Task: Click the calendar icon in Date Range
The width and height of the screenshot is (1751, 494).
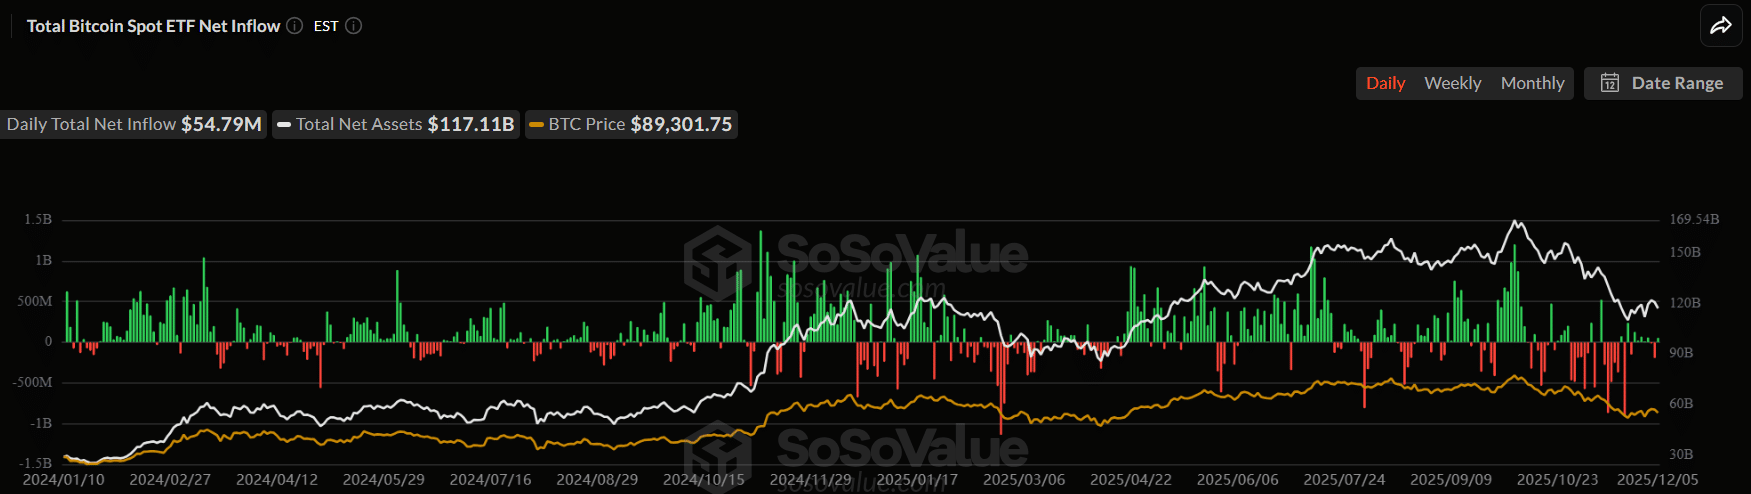Action: click(1609, 83)
